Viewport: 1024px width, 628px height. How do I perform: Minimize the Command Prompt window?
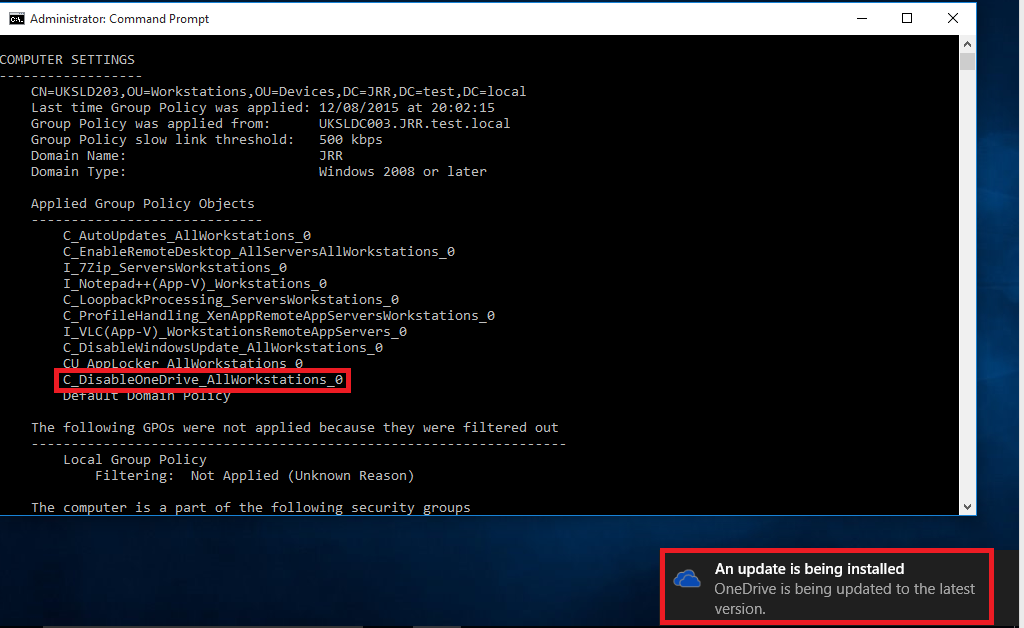point(862,18)
